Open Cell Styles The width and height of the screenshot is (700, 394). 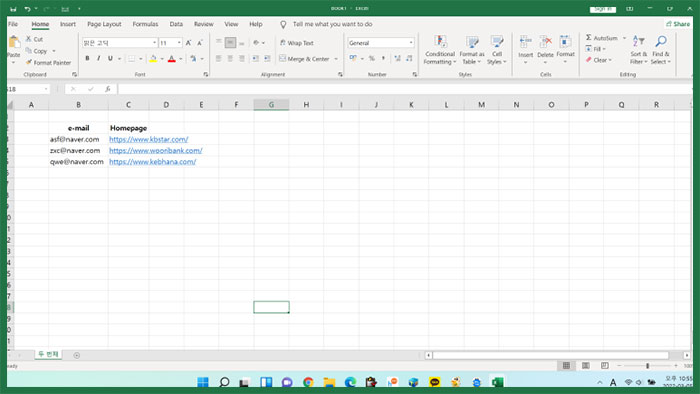tap(496, 50)
